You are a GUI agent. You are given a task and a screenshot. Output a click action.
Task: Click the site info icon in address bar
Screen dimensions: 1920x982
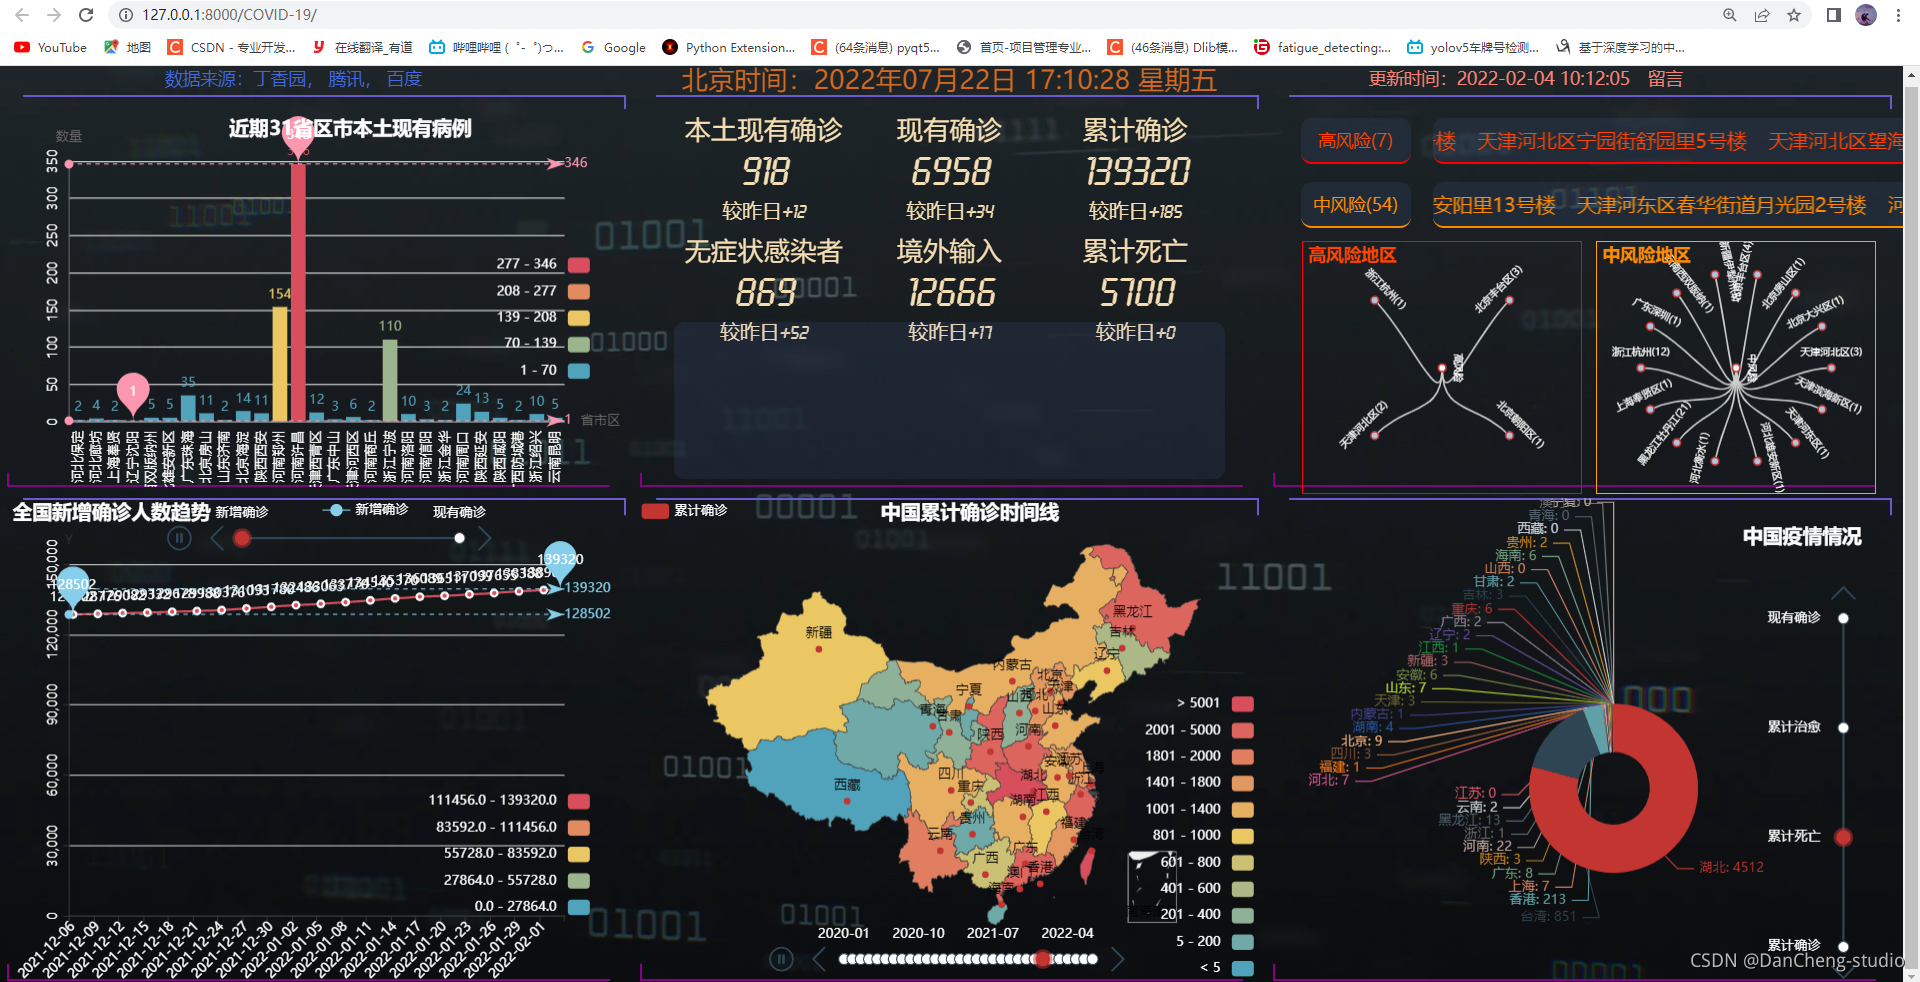(126, 15)
